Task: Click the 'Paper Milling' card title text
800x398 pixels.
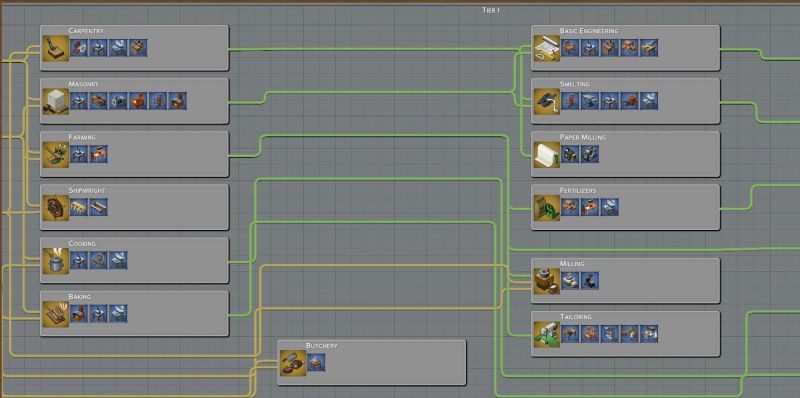Action: pos(583,137)
